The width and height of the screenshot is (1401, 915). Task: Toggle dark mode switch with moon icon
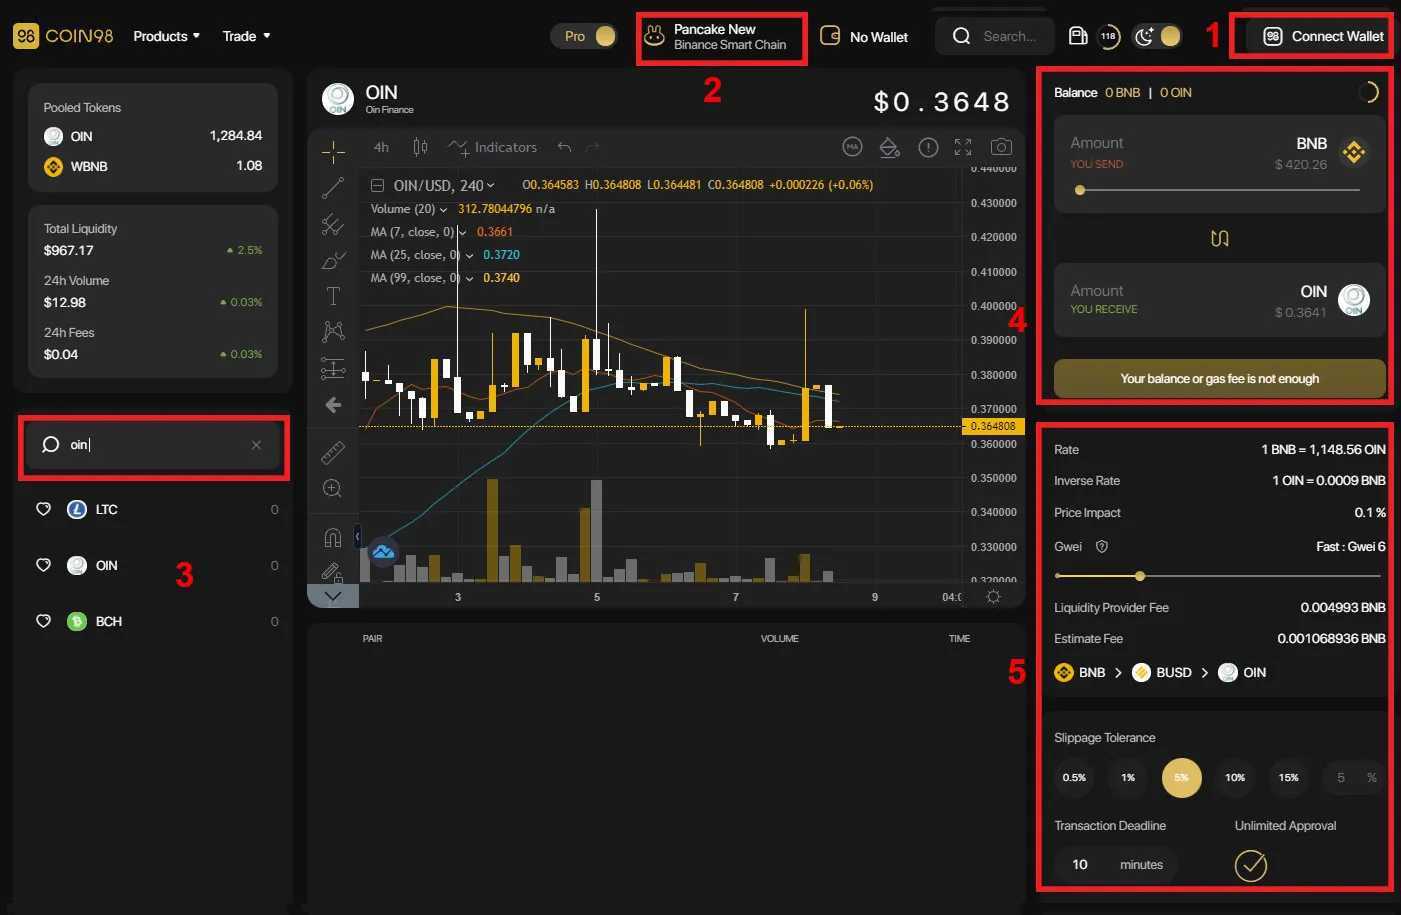(x=1158, y=36)
